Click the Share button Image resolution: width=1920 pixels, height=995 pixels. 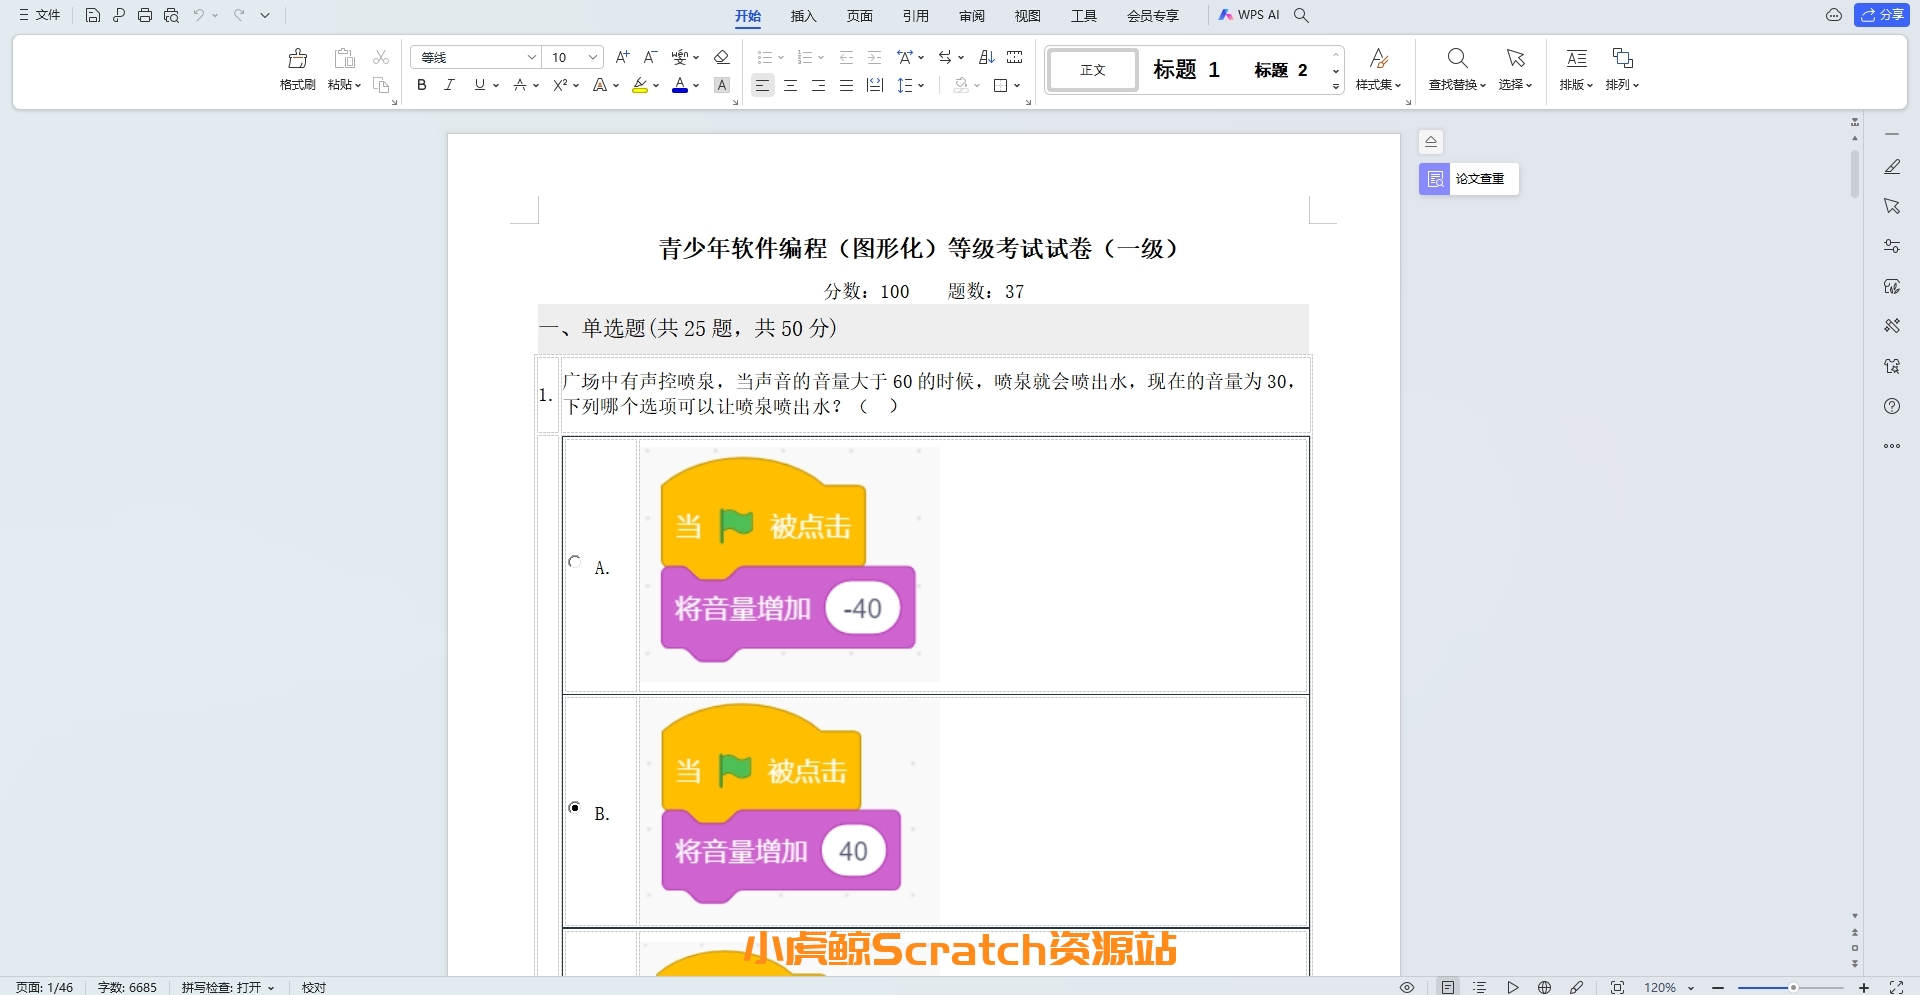(1882, 15)
